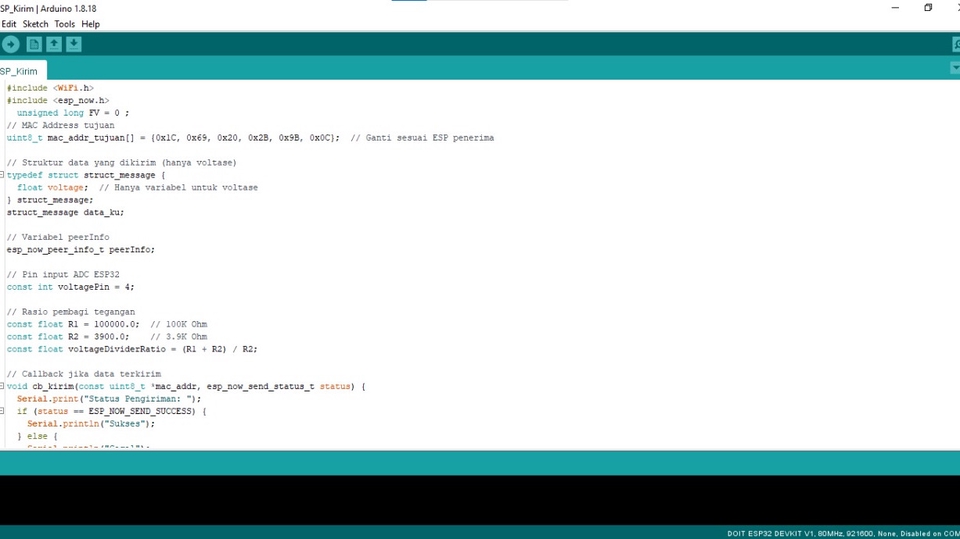Screen dimensions: 960x539
Task: Open the Tools menu
Action: [x=64, y=24]
